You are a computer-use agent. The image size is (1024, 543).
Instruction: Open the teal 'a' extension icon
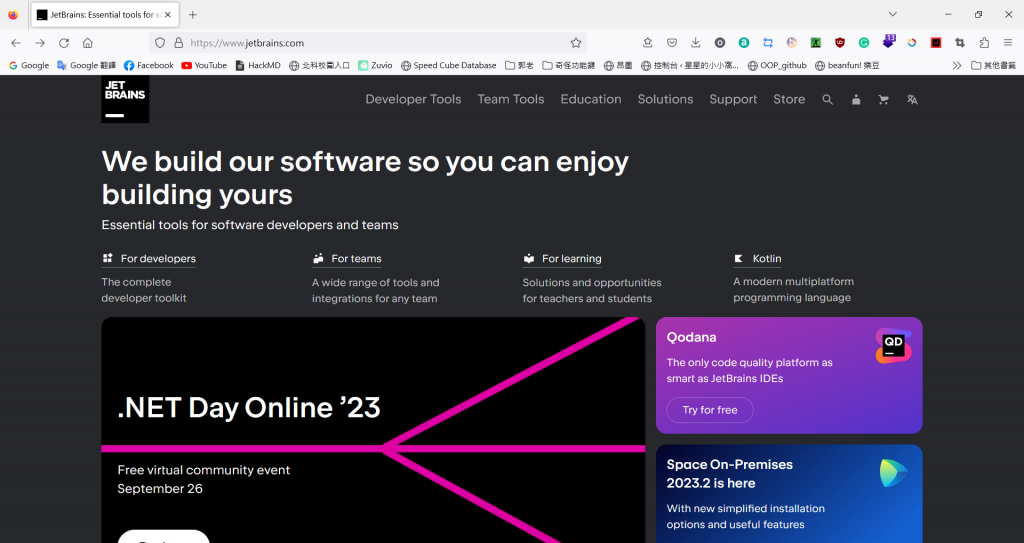(744, 43)
